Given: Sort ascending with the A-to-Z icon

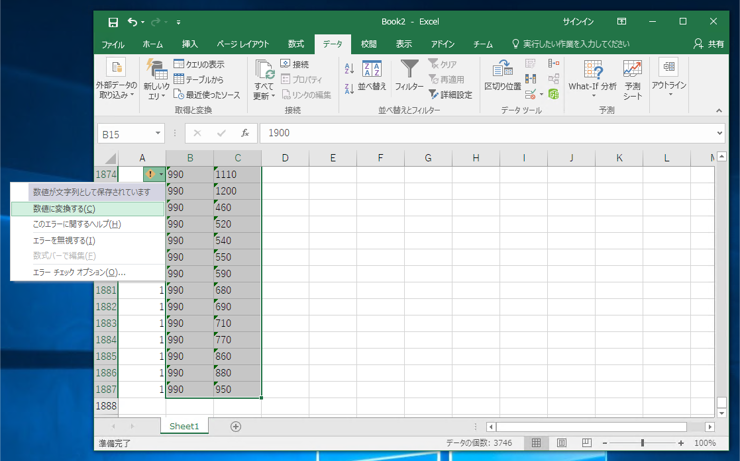Looking at the screenshot, I should 349,69.
